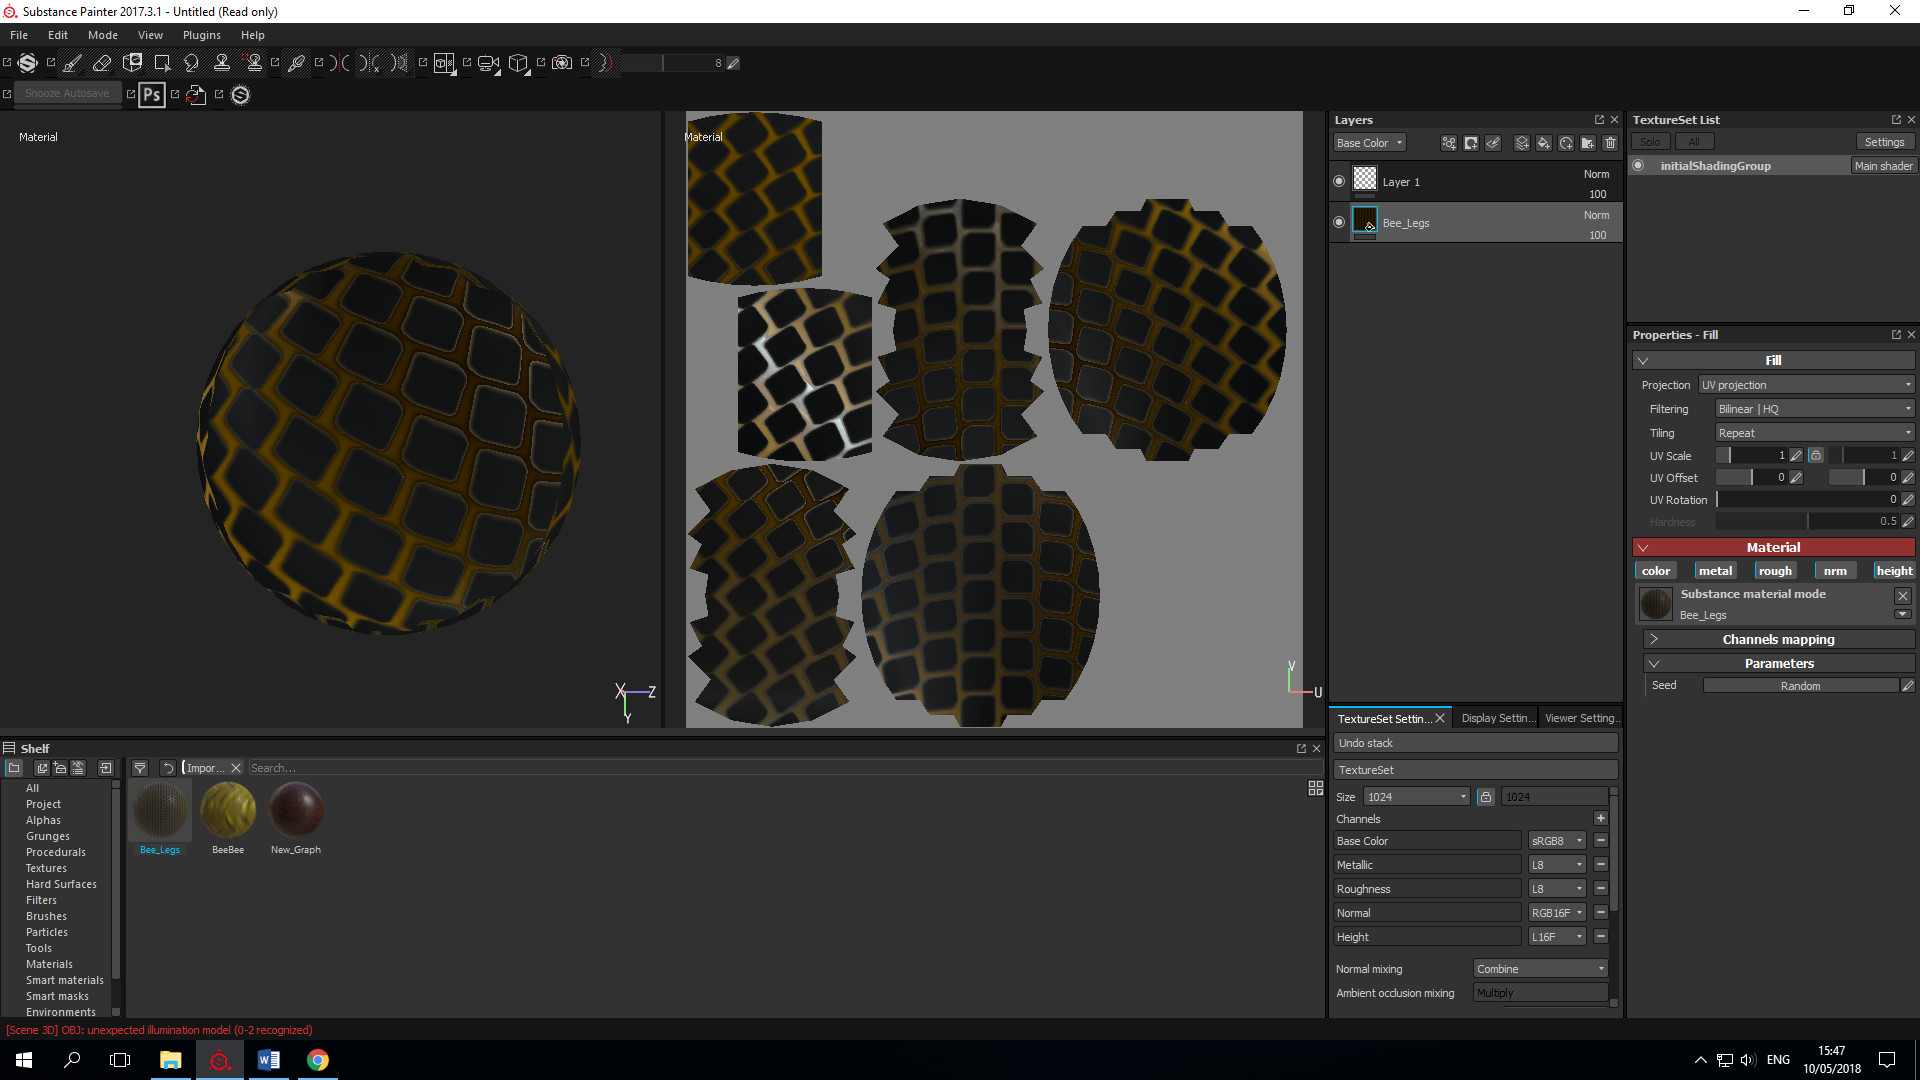Click the Solo button
This screenshot has height=1080, width=1920.
pyautogui.click(x=1650, y=142)
